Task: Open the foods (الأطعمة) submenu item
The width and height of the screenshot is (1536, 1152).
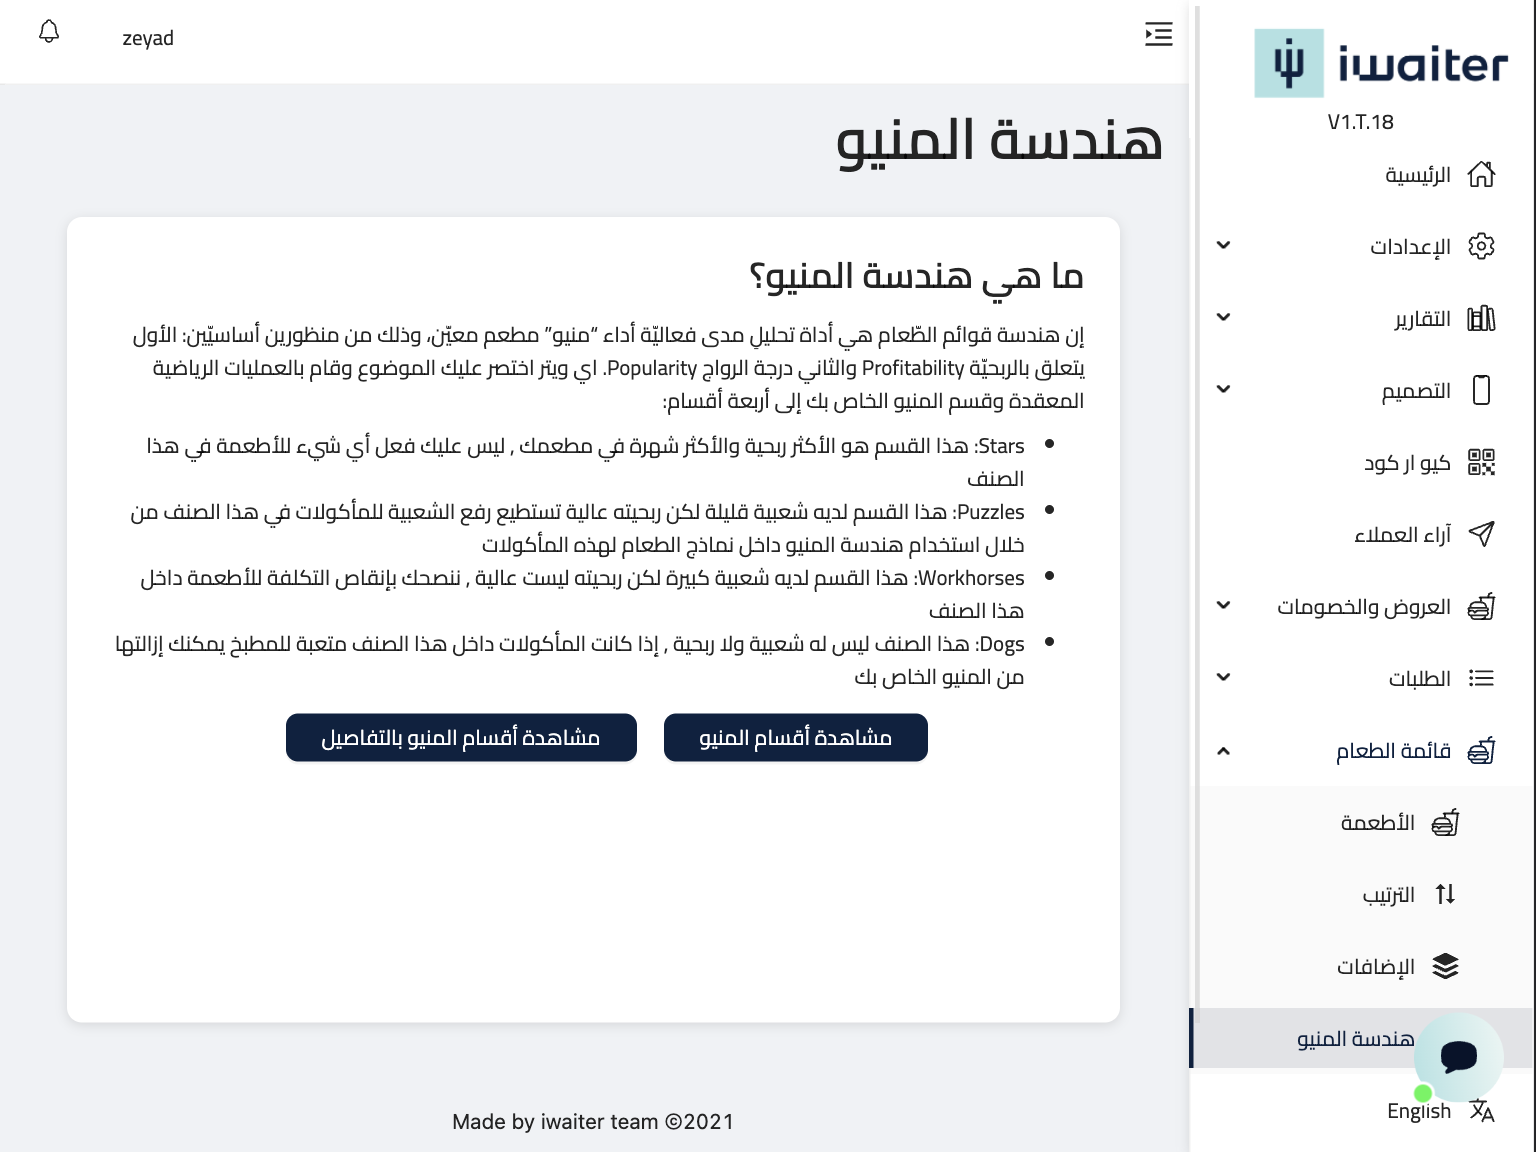Action: click(x=1377, y=823)
